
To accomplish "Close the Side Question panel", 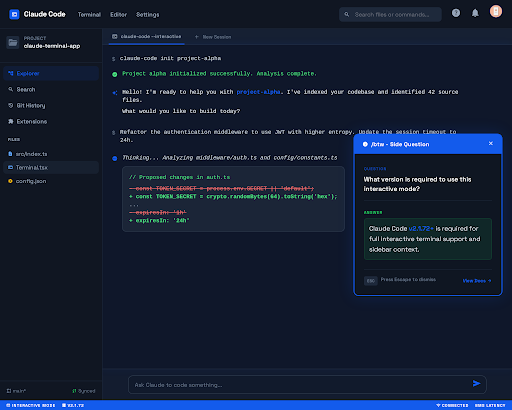I will pyautogui.click(x=491, y=143).
